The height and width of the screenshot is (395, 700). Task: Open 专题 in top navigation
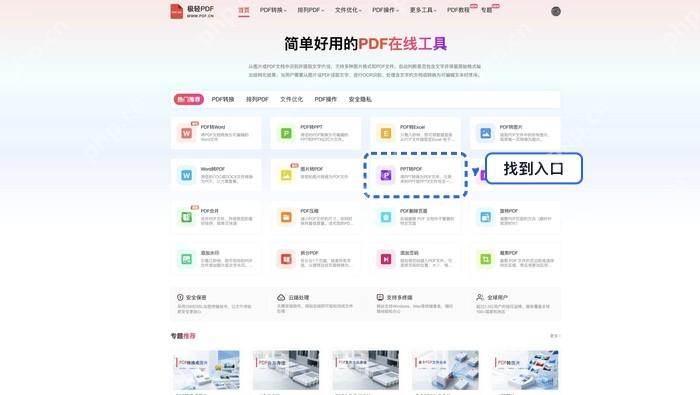[487, 10]
